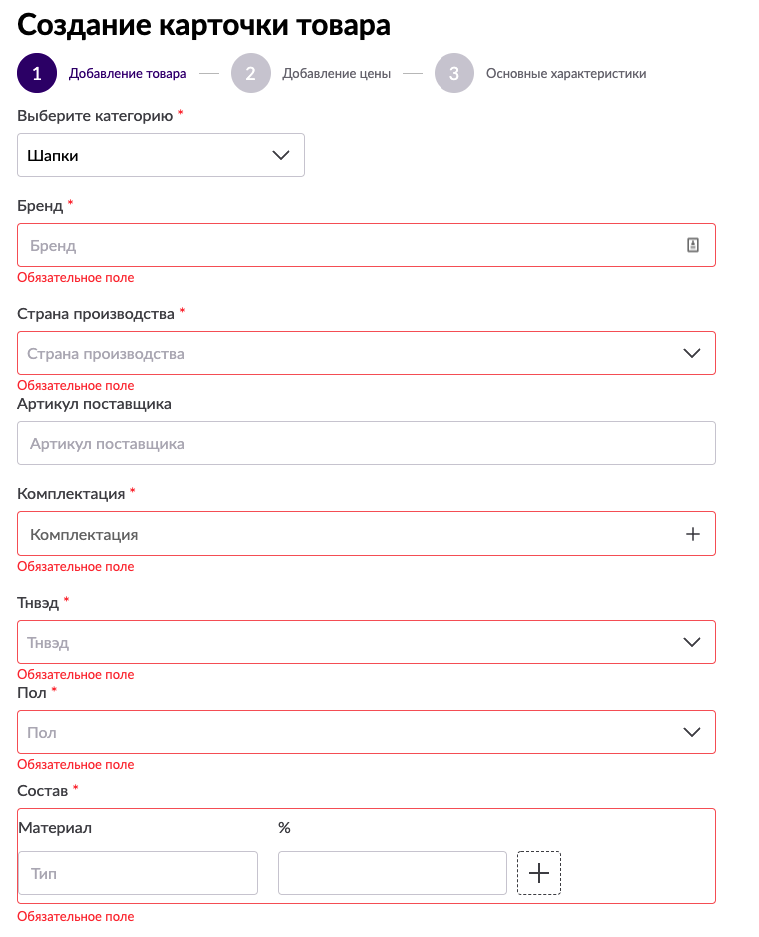This screenshot has width=759, height=937.
Task: Click the Тнвэд field placeholder text
Action: [x=48, y=642]
